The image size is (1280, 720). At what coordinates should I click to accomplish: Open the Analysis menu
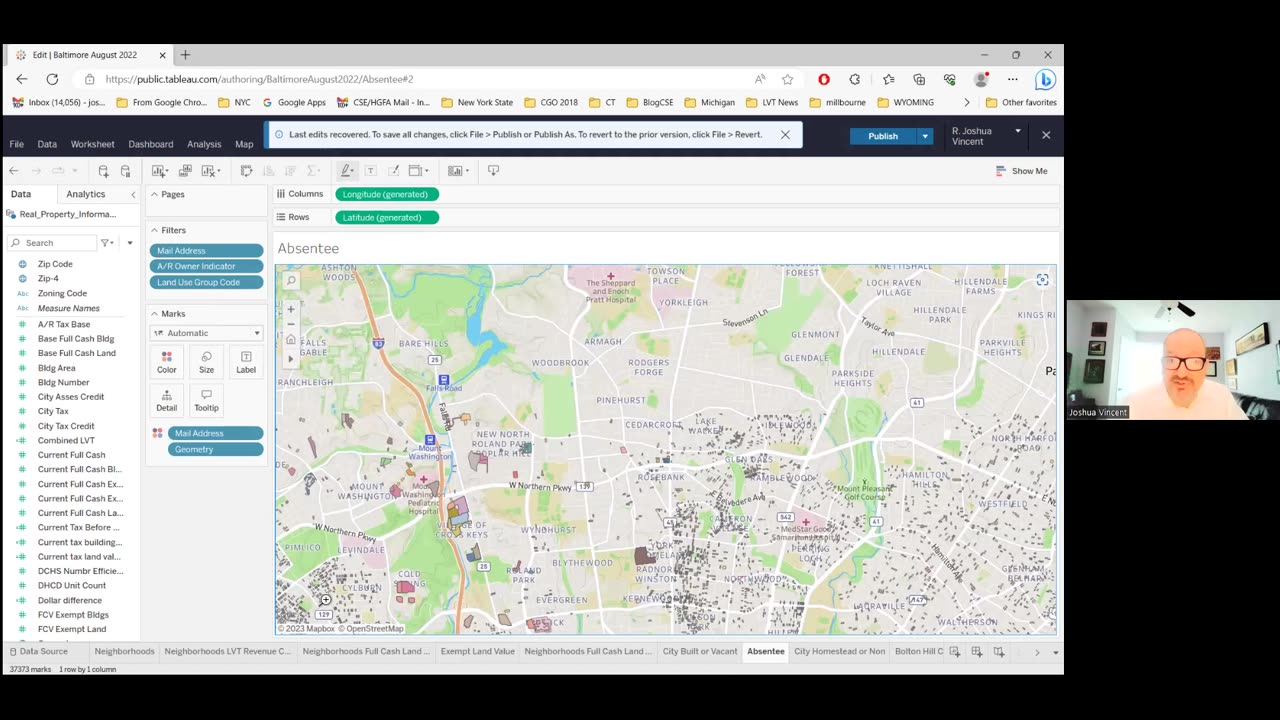[x=204, y=144]
